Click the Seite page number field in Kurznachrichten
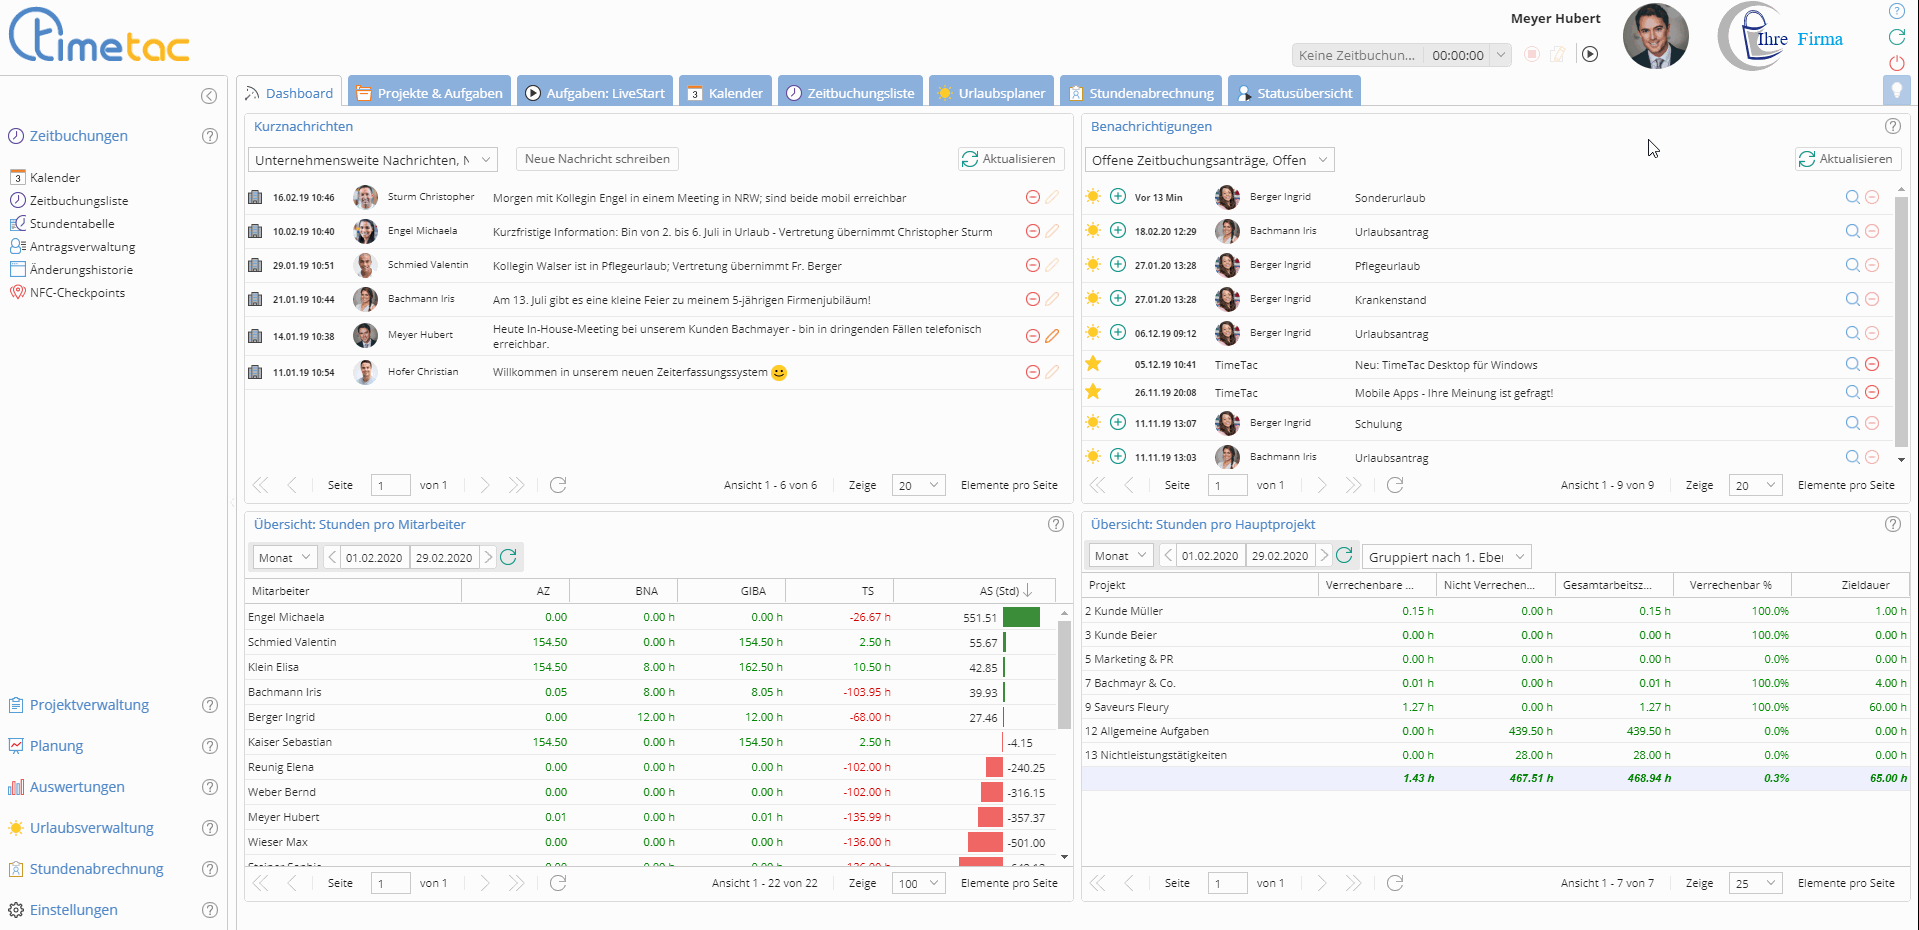 390,486
